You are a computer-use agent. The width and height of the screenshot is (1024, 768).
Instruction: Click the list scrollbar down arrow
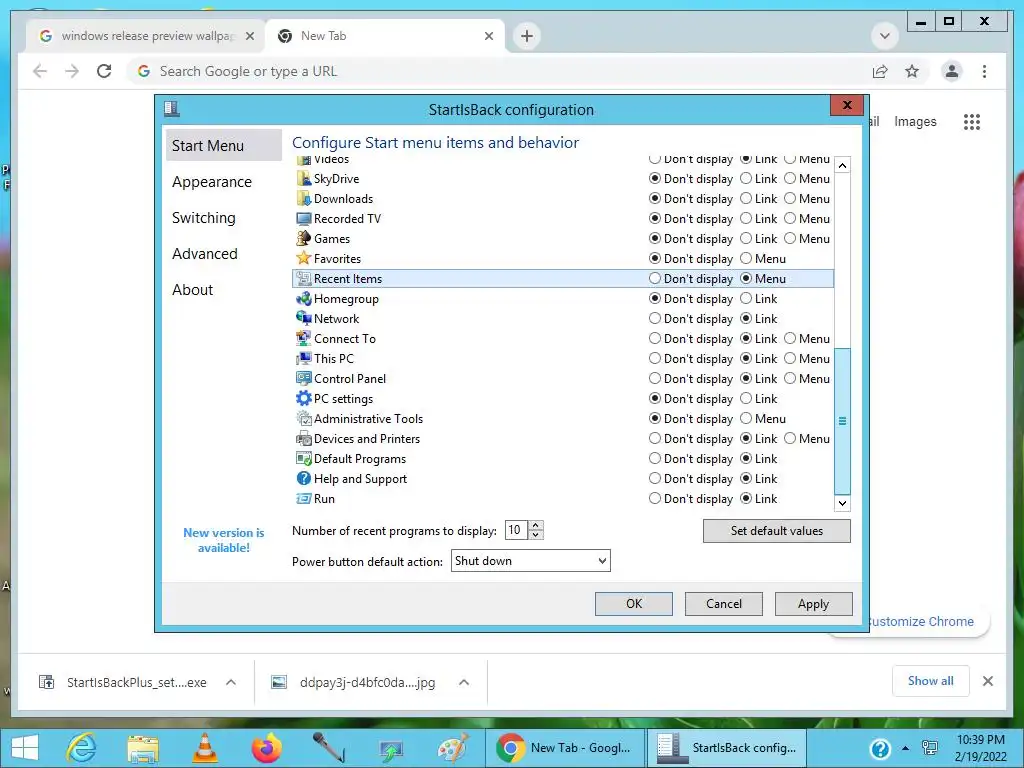coord(842,503)
